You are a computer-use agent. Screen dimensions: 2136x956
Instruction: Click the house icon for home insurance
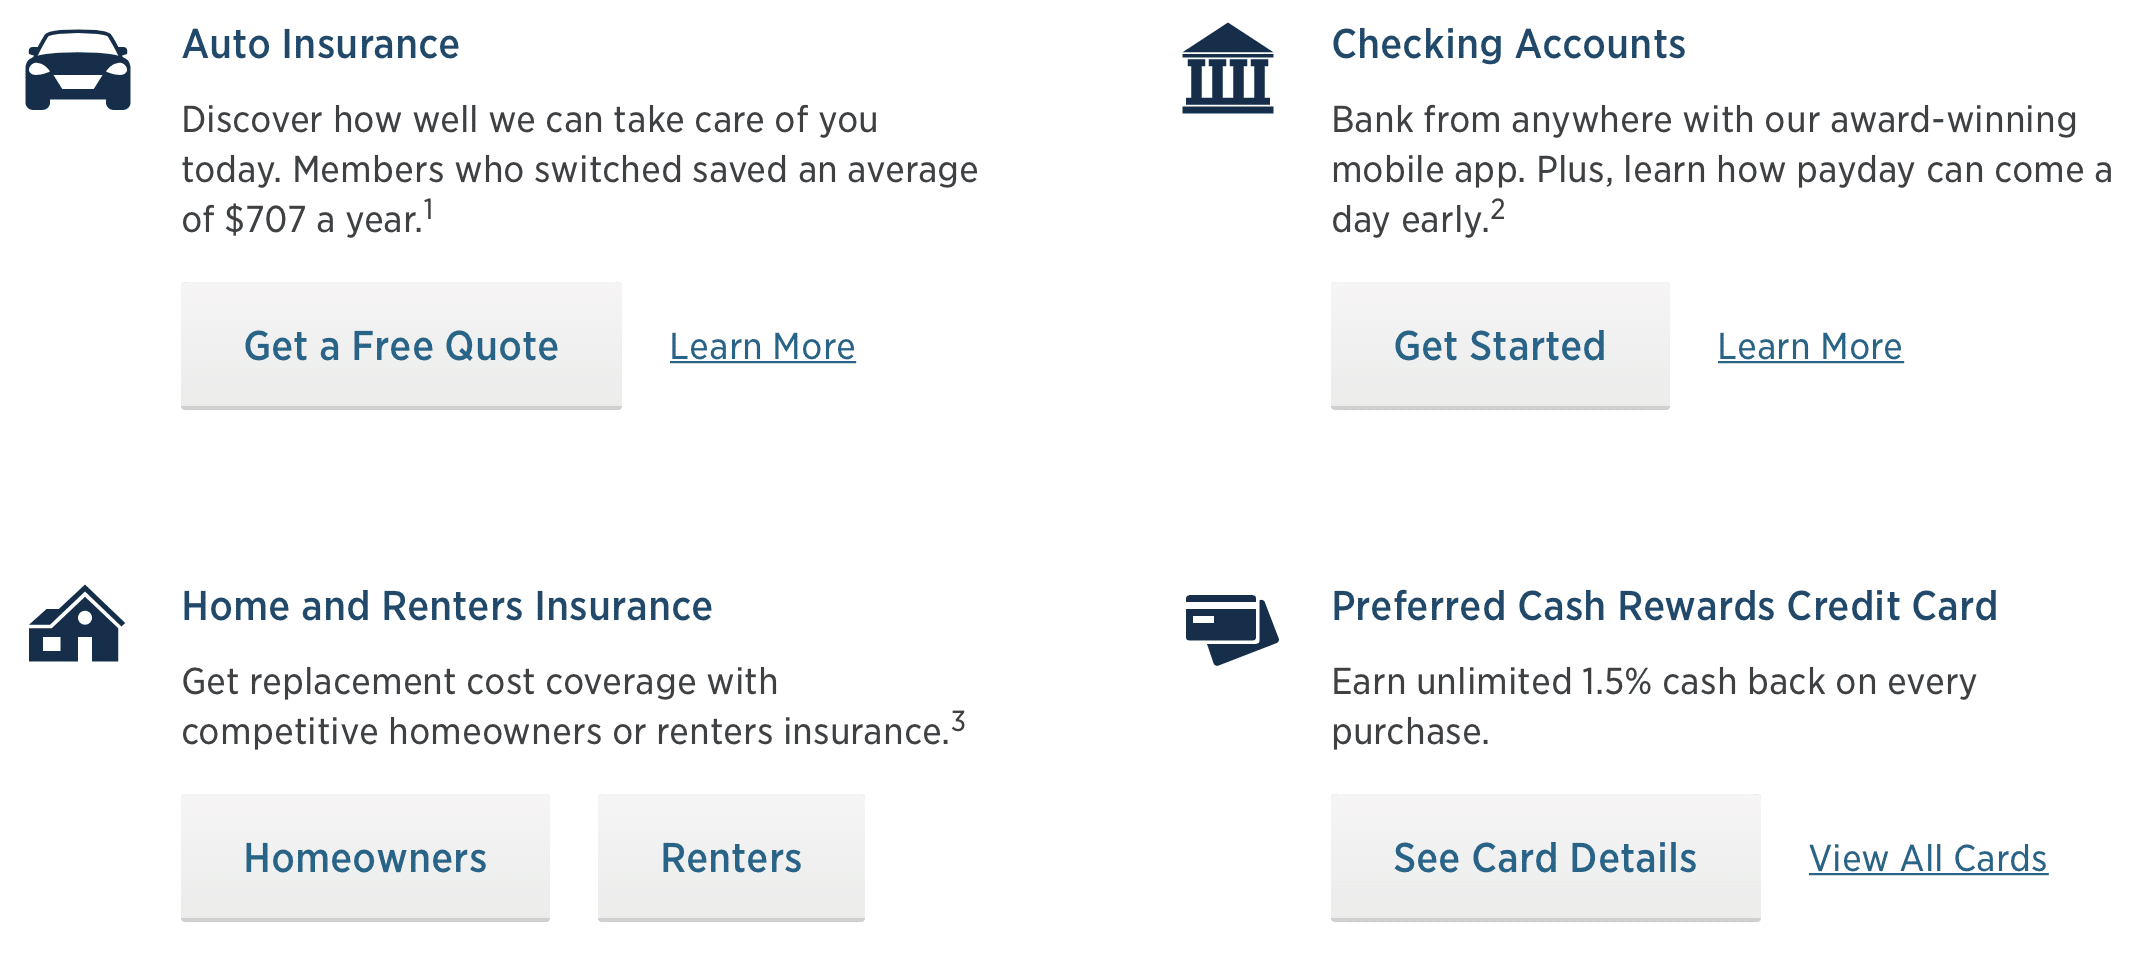coord(76,625)
